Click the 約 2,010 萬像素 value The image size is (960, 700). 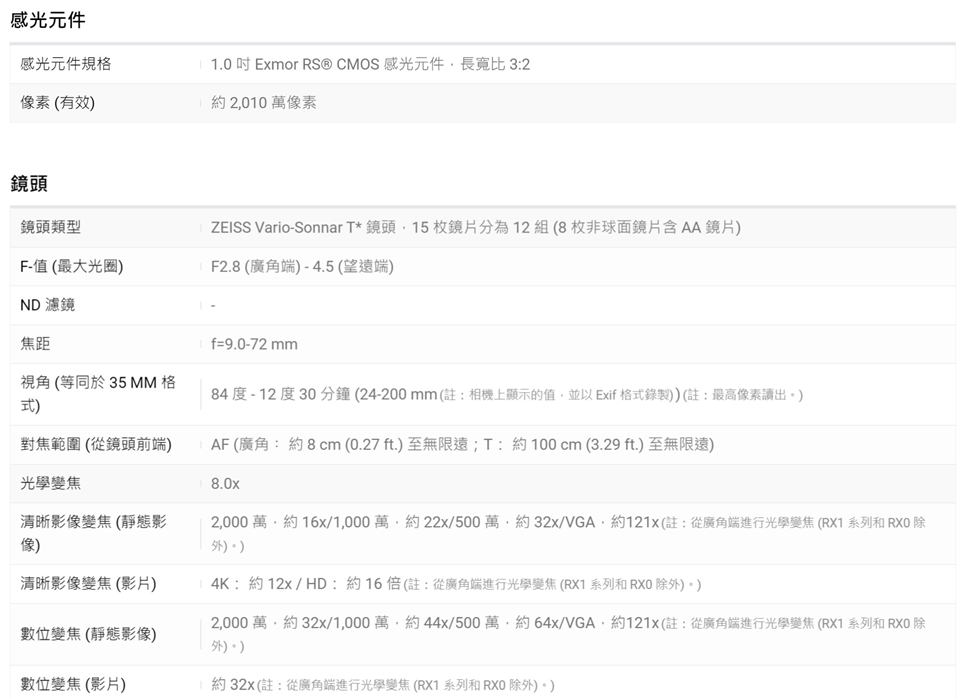click(x=264, y=103)
